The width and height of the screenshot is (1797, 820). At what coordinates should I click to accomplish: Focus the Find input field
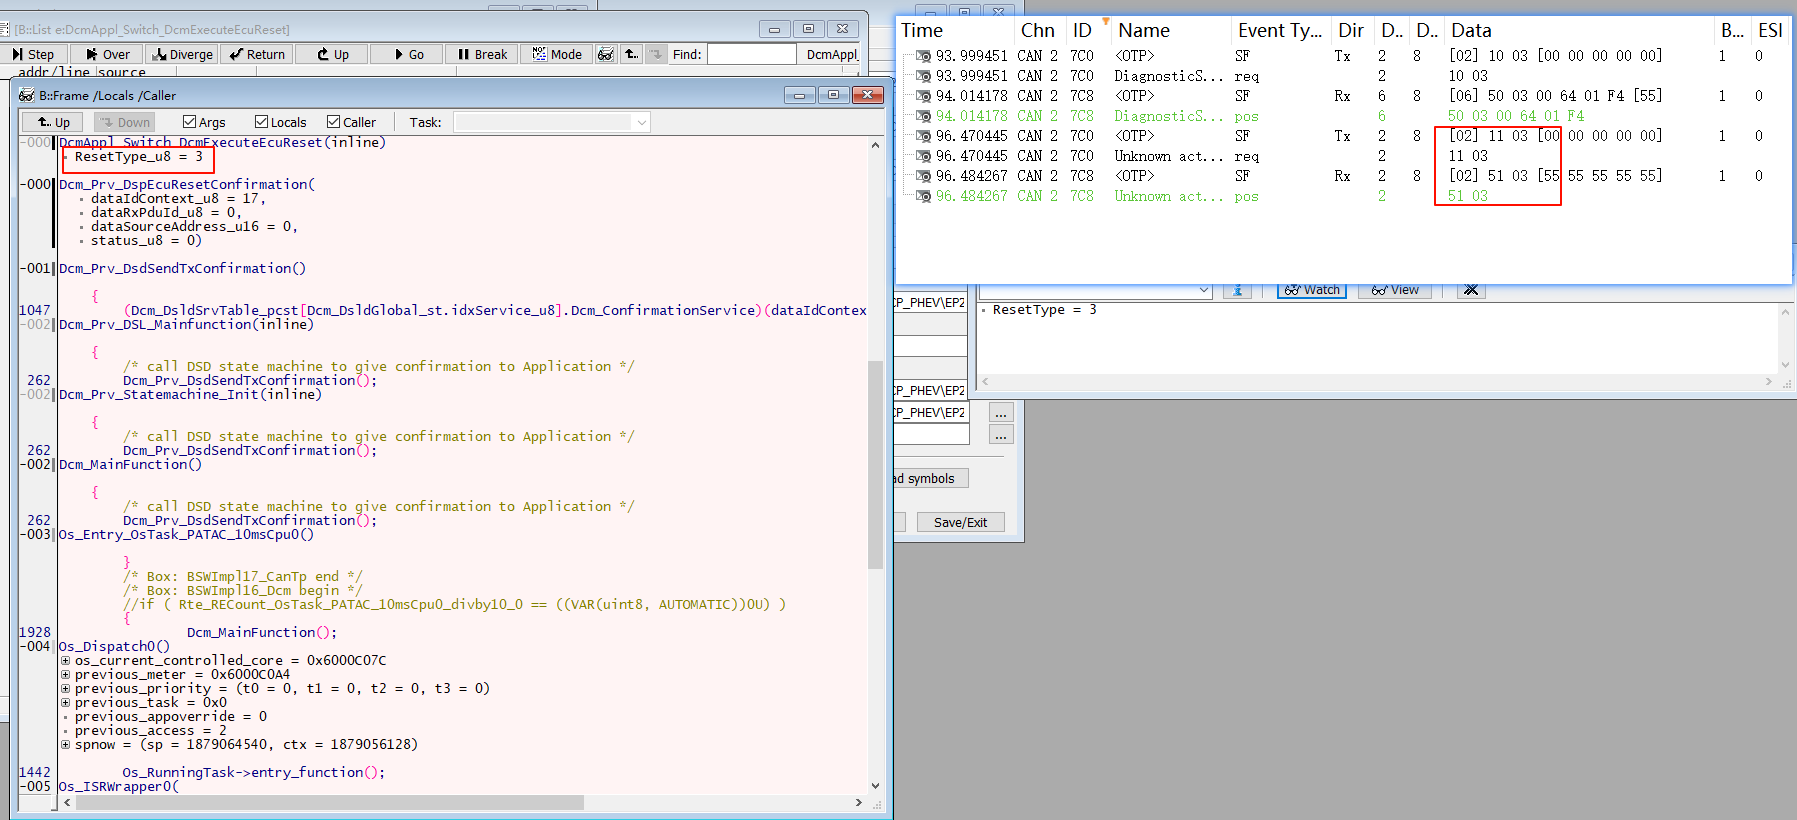click(x=752, y=54)
